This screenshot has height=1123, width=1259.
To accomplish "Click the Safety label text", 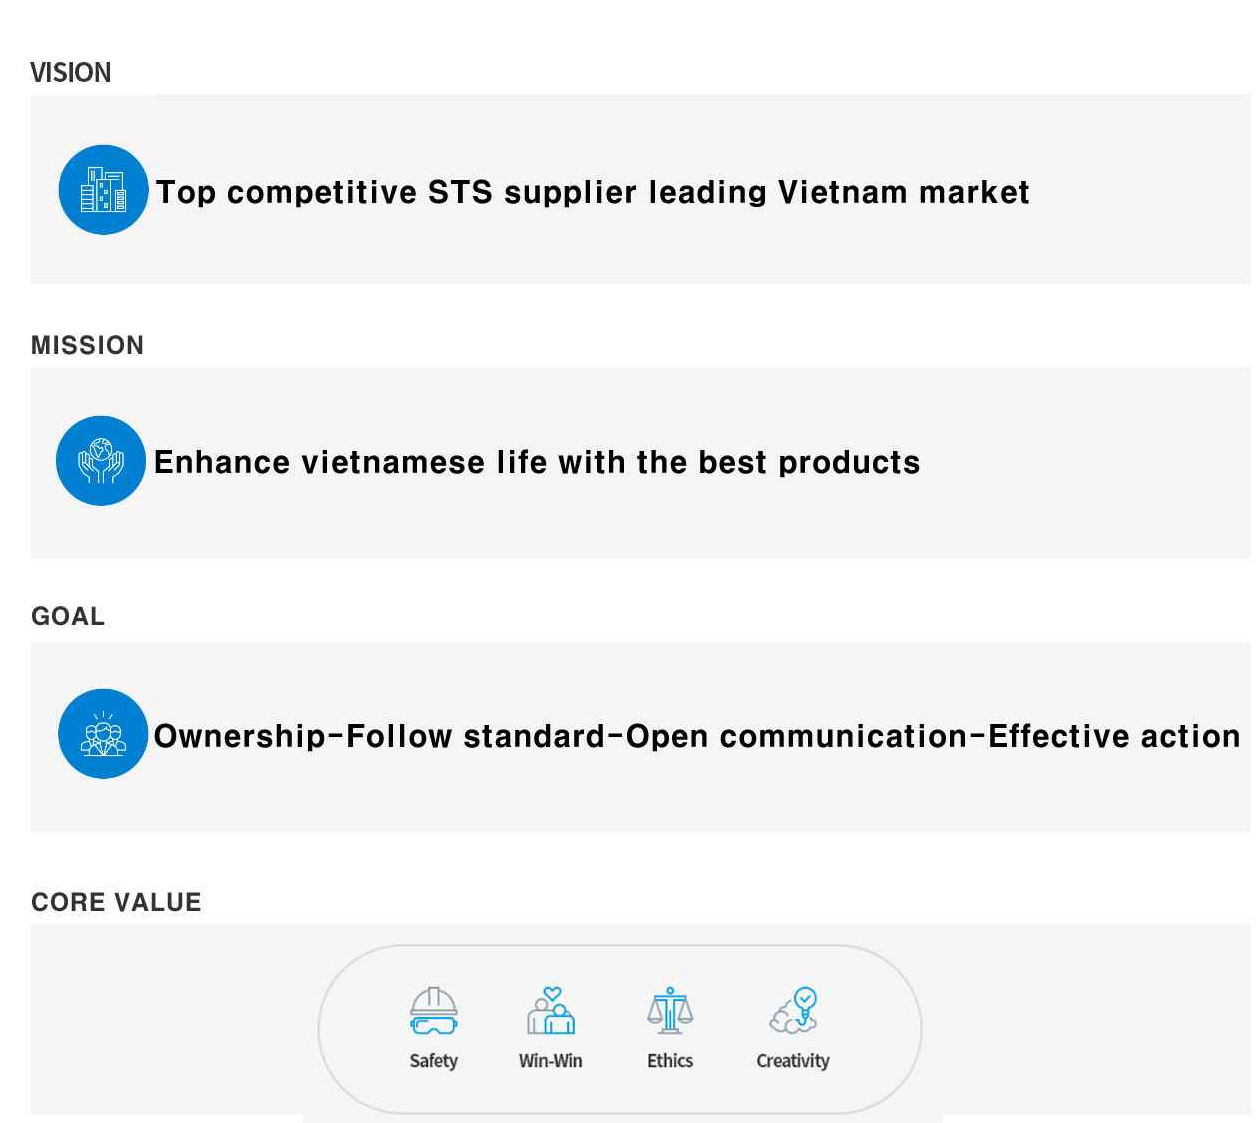I will coord(434,1061).
